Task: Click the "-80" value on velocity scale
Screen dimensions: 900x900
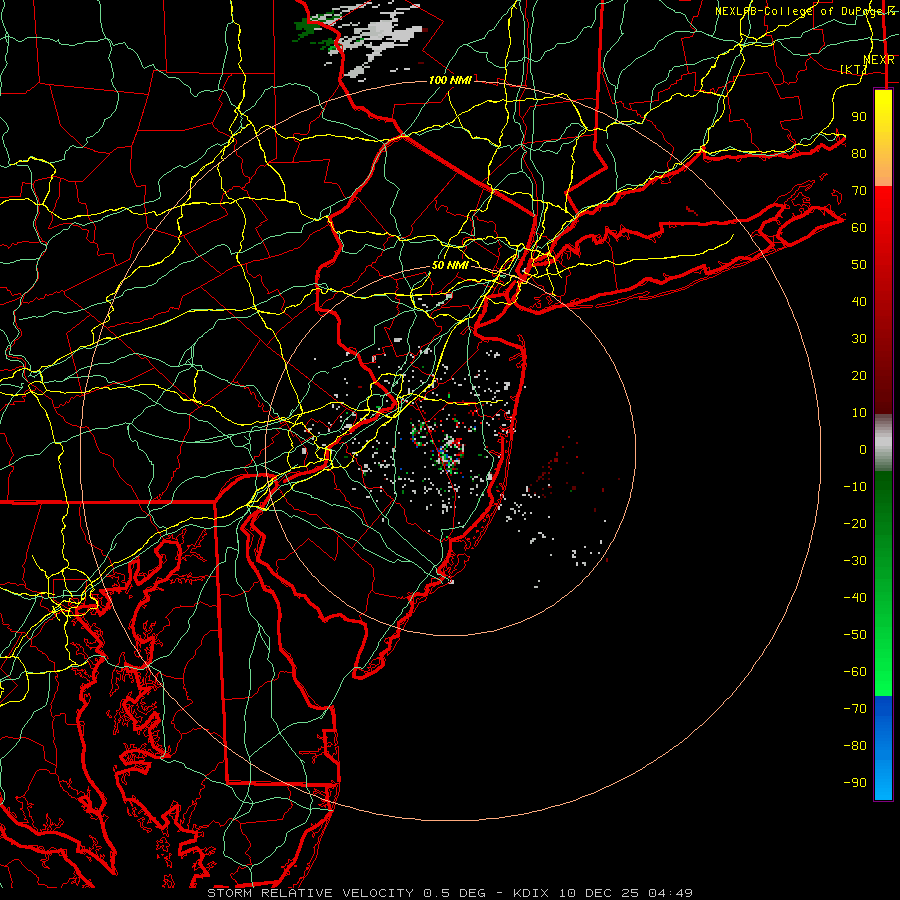Action: (x=855, y=746)
